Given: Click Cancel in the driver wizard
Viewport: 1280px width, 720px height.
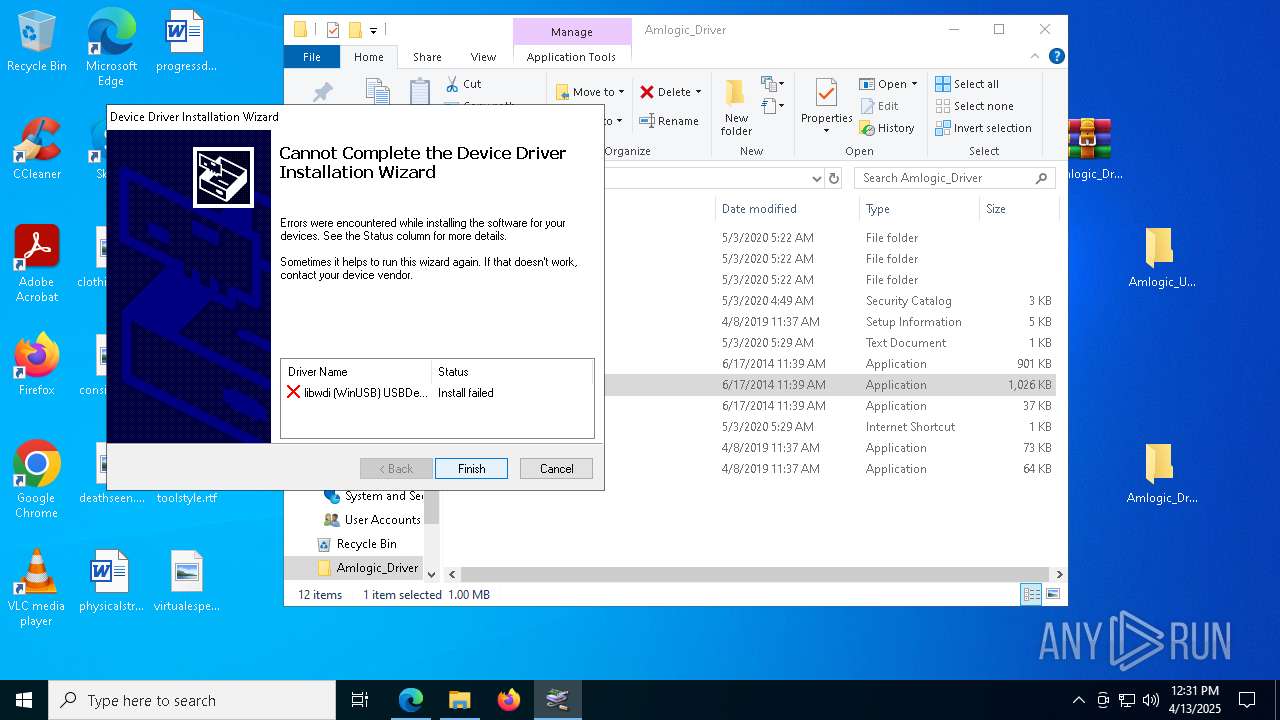Looking at the screenshot, I should 556,469.
